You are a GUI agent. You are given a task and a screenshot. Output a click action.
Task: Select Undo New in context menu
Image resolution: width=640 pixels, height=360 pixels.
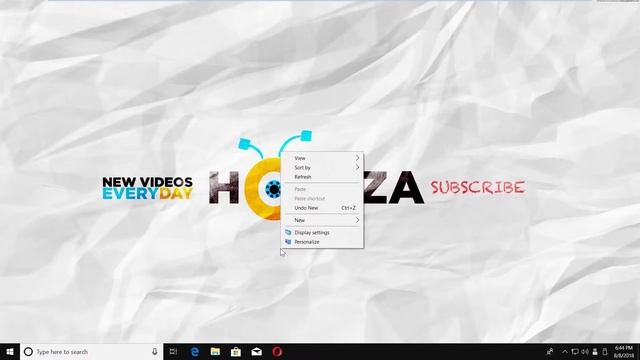322,208
